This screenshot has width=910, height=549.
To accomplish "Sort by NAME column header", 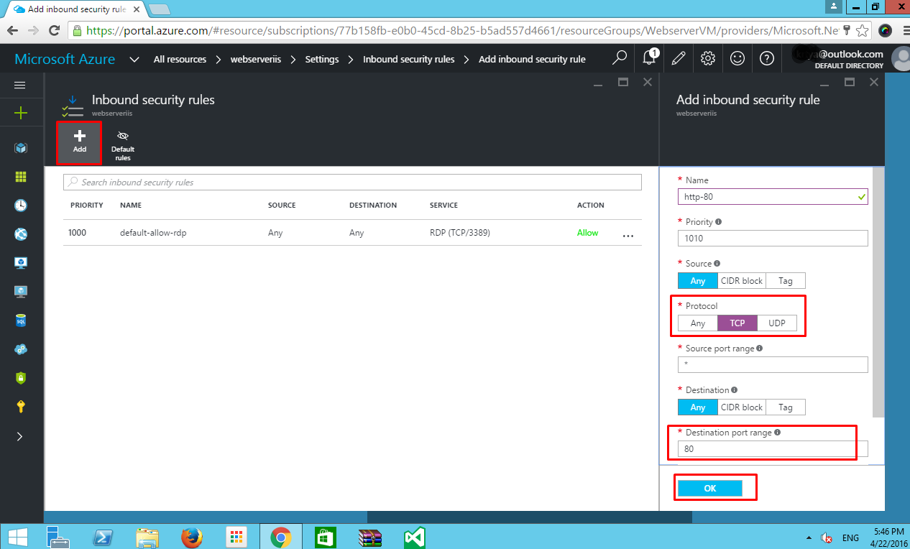I will 131,205.
